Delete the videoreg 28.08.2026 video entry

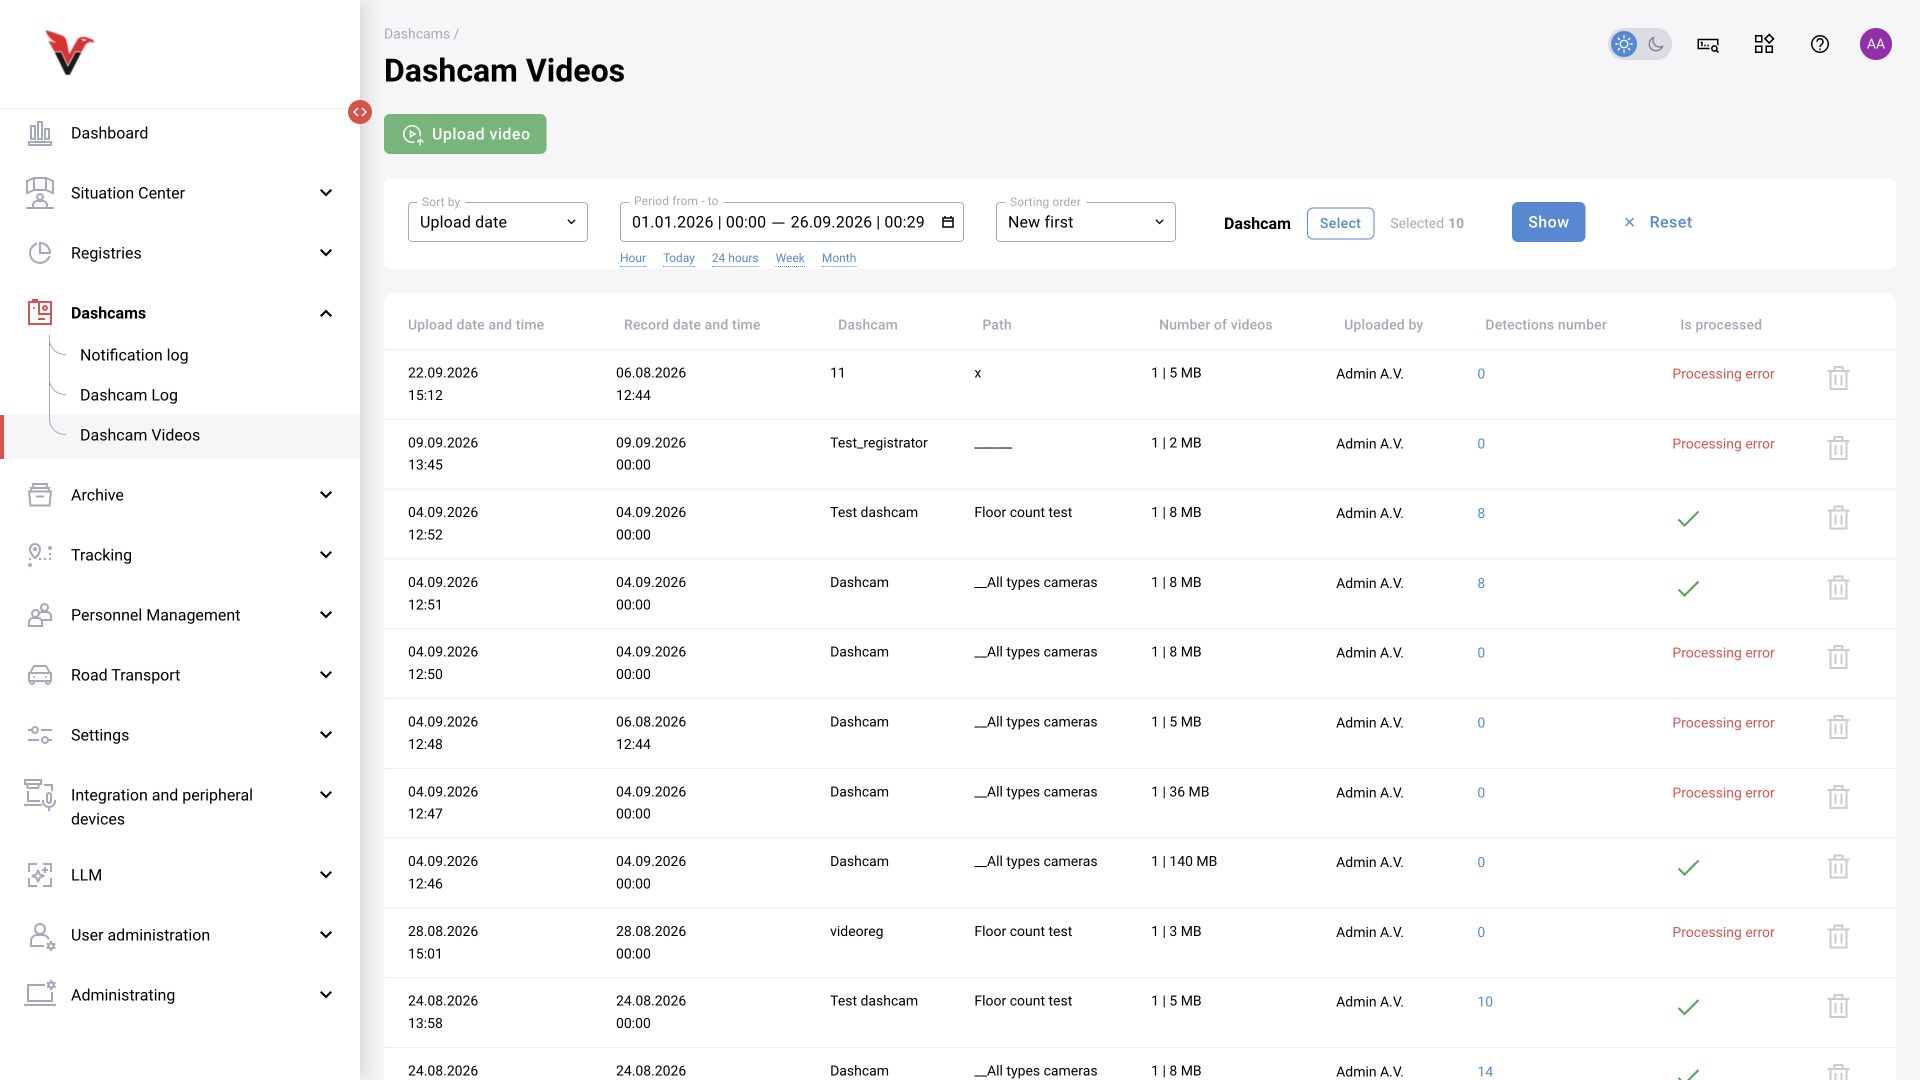pos(1838,937)
